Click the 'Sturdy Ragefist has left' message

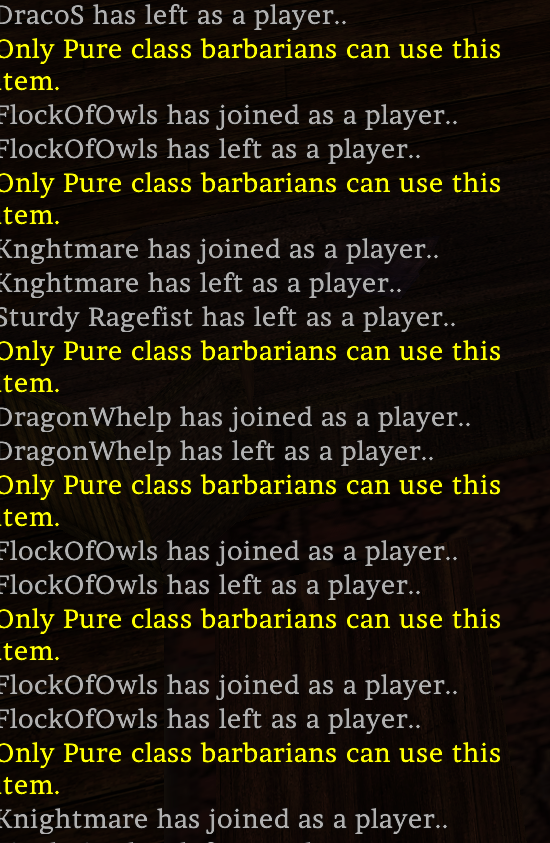click(x=228, y=317)
